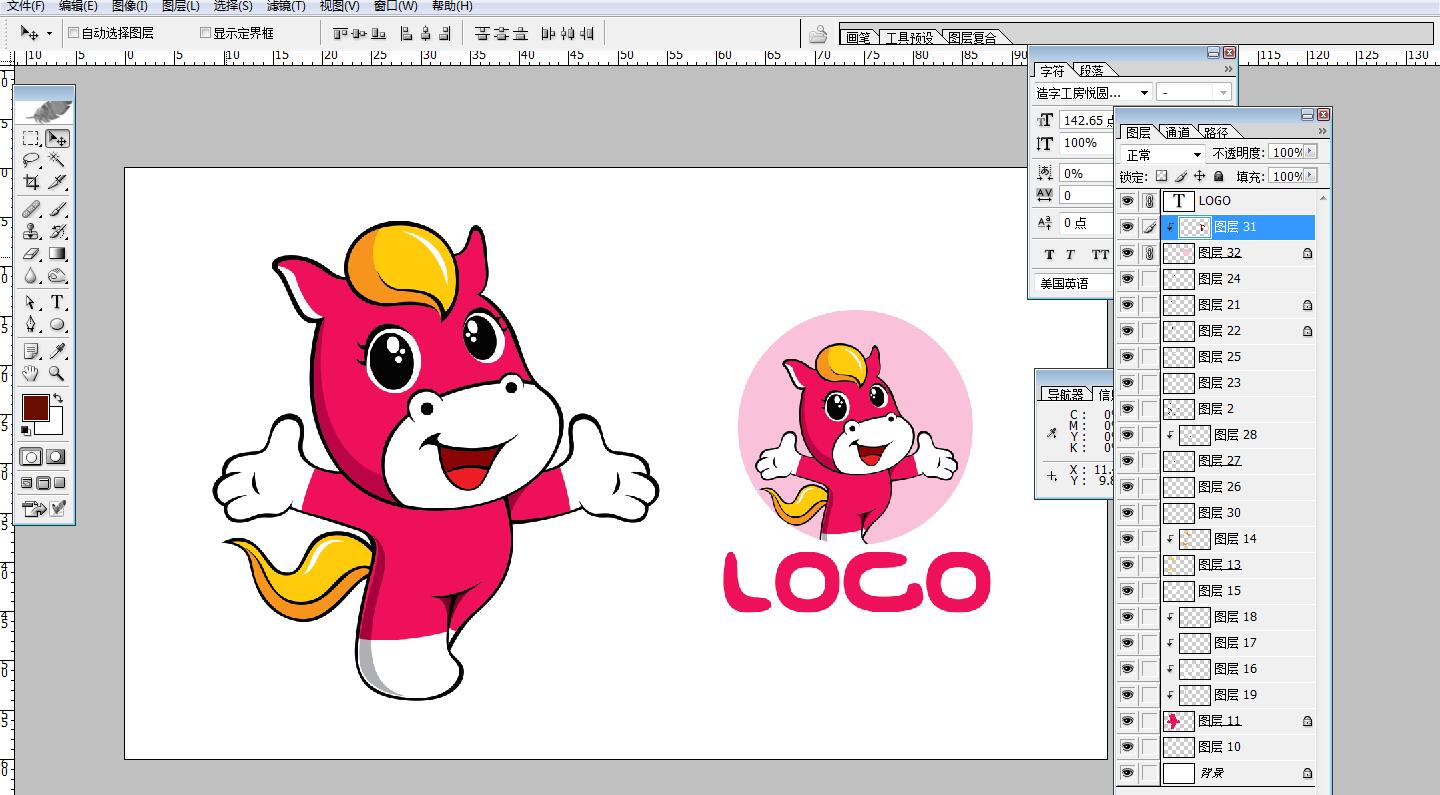Lock transparent pixels icon
The height and width of the screenshot is (795, 1440).
[1161, 176]
